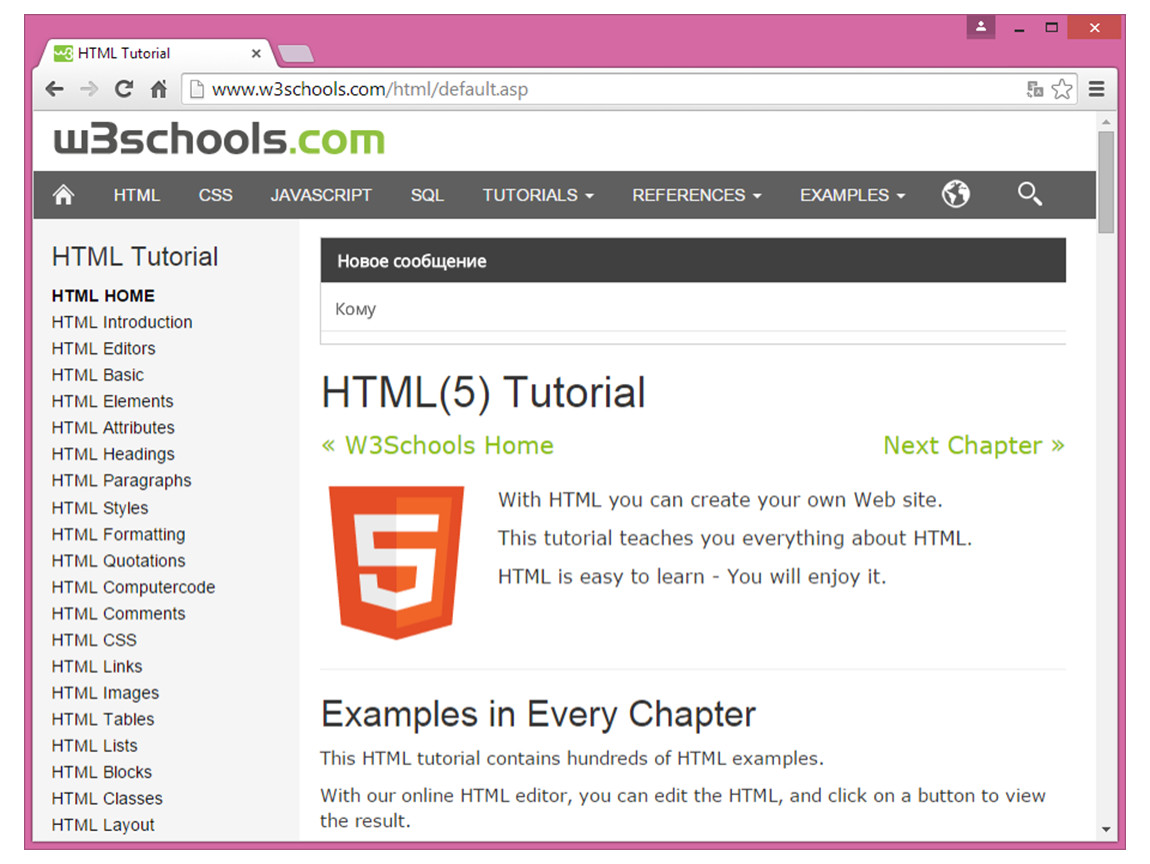Open HTML Editors in sidebar
The image size is (1150, 864).
point(103,348)
